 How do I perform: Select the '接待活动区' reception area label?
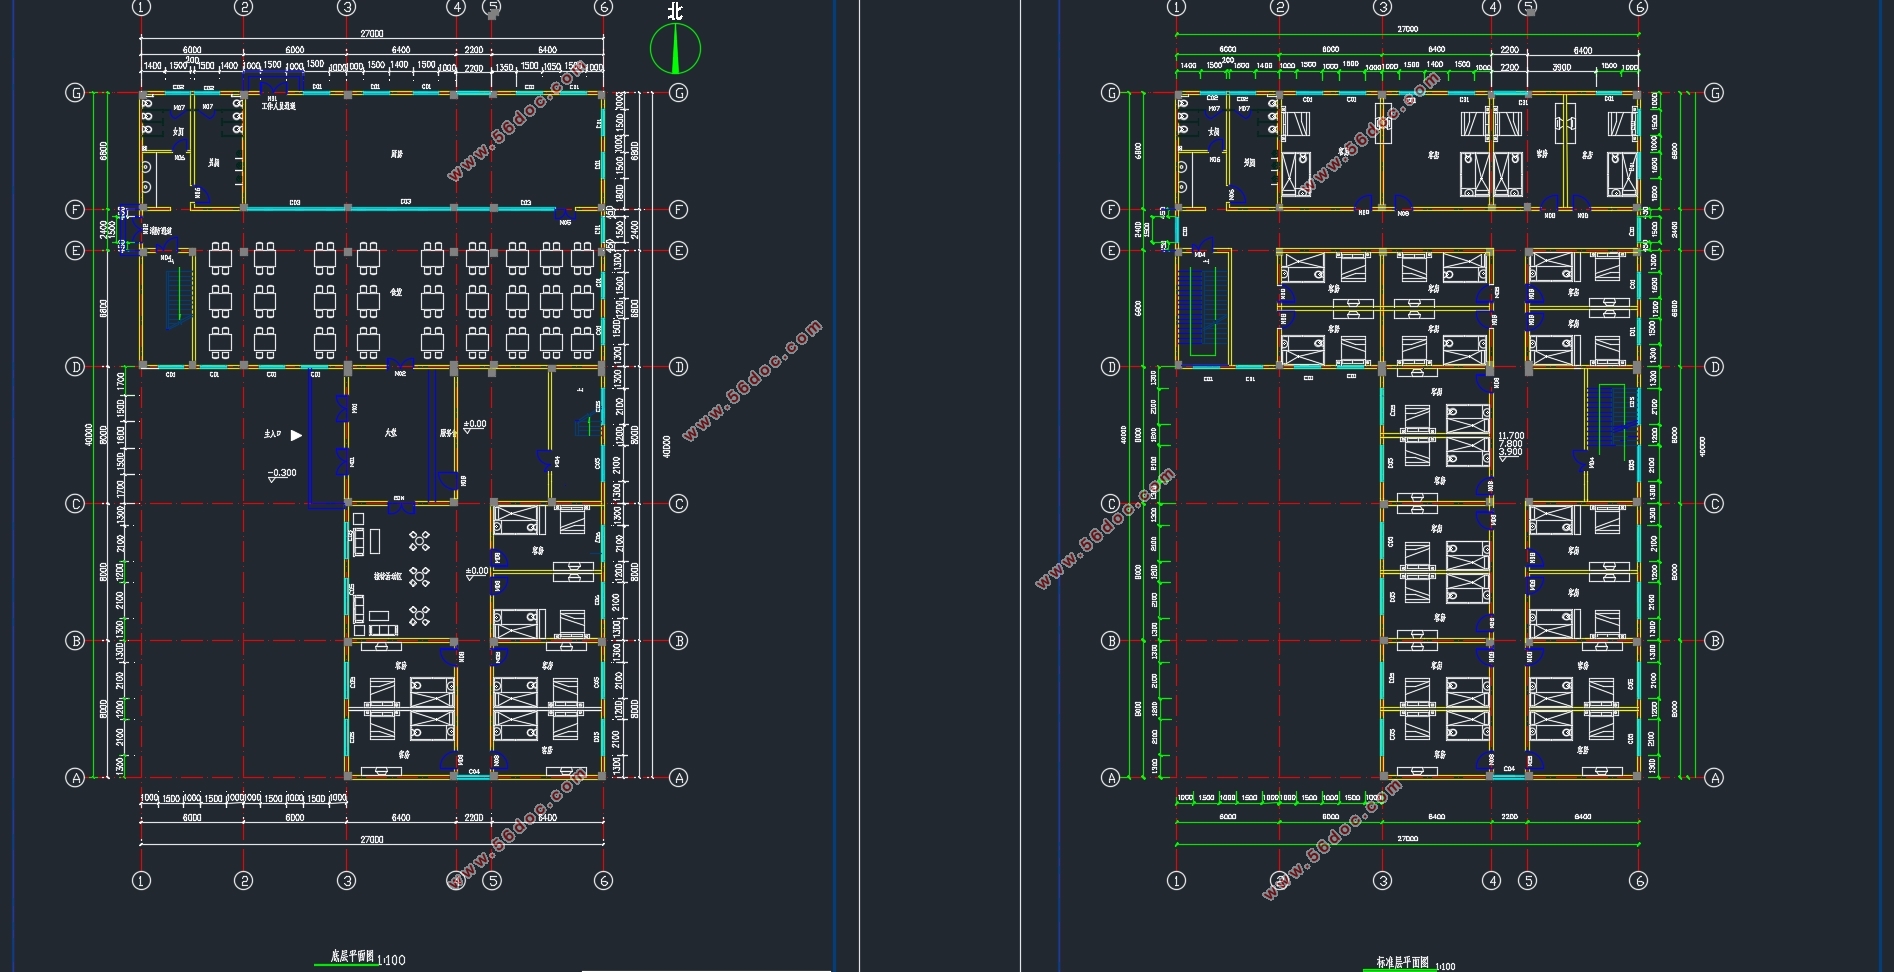point(388,577)
